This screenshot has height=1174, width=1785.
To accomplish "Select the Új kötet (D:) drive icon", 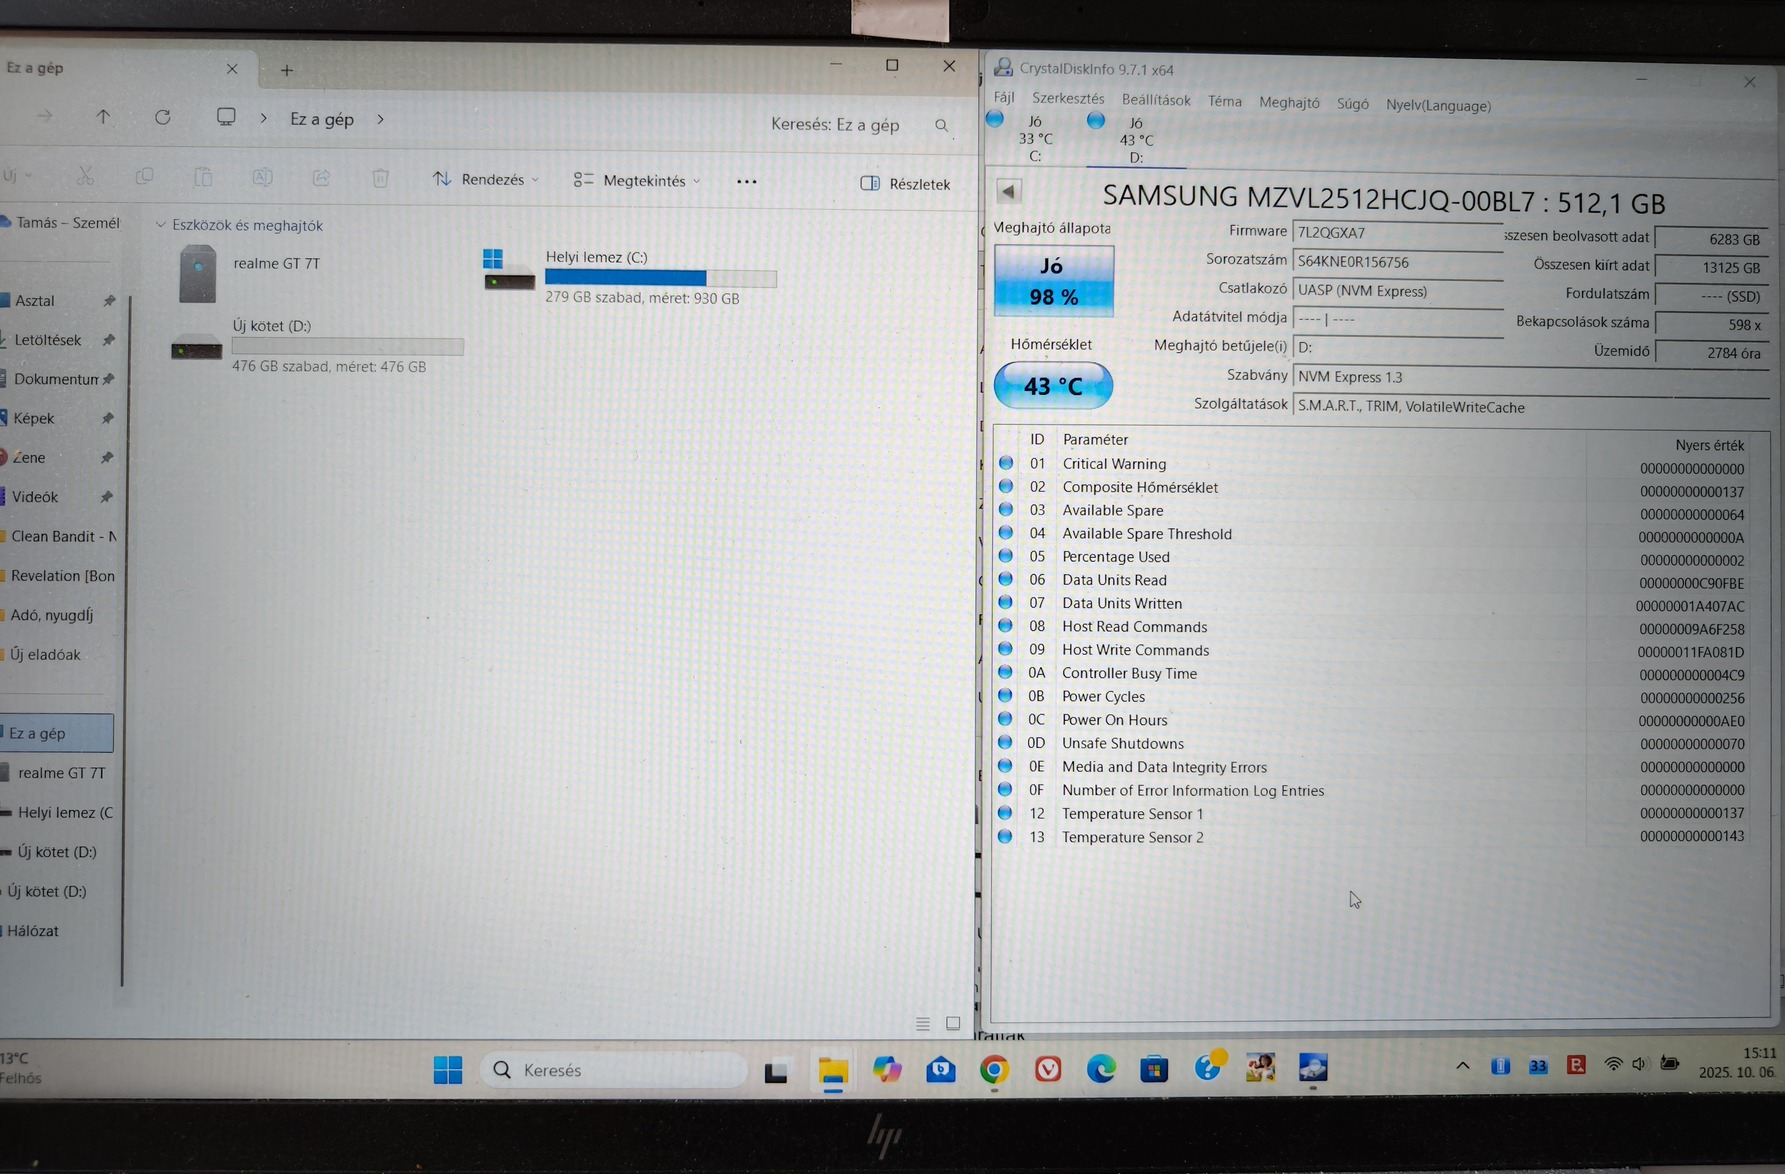I will click(196, 346).
